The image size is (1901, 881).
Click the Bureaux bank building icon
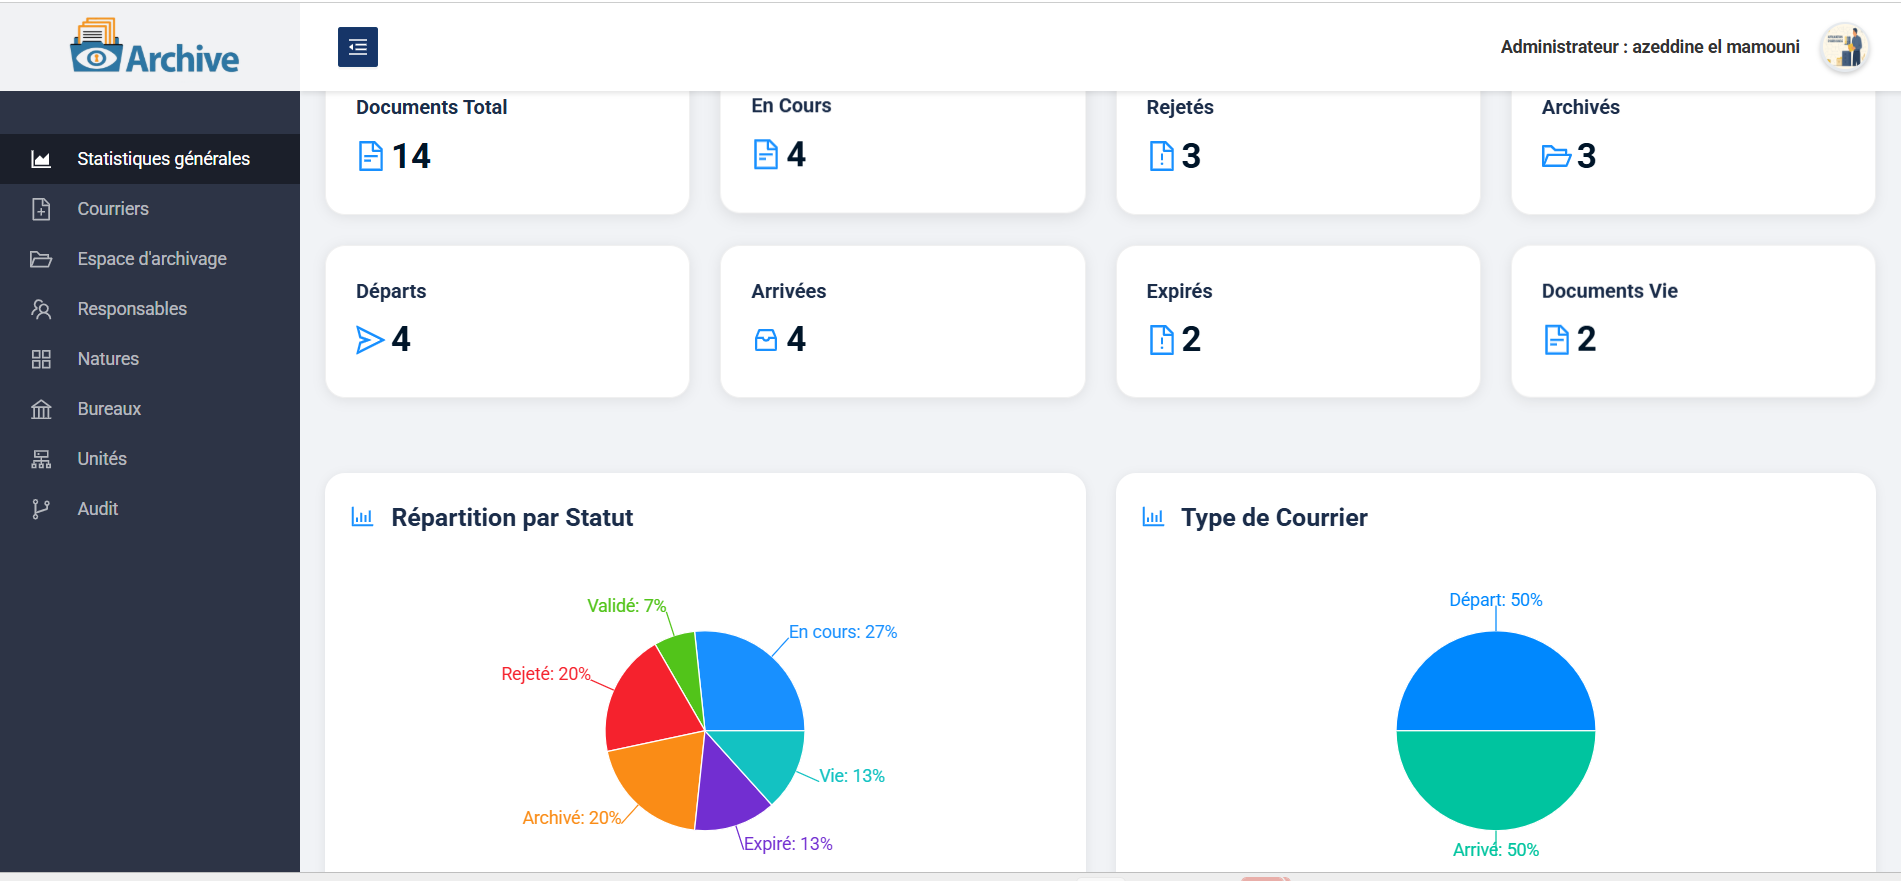(41, 409)
